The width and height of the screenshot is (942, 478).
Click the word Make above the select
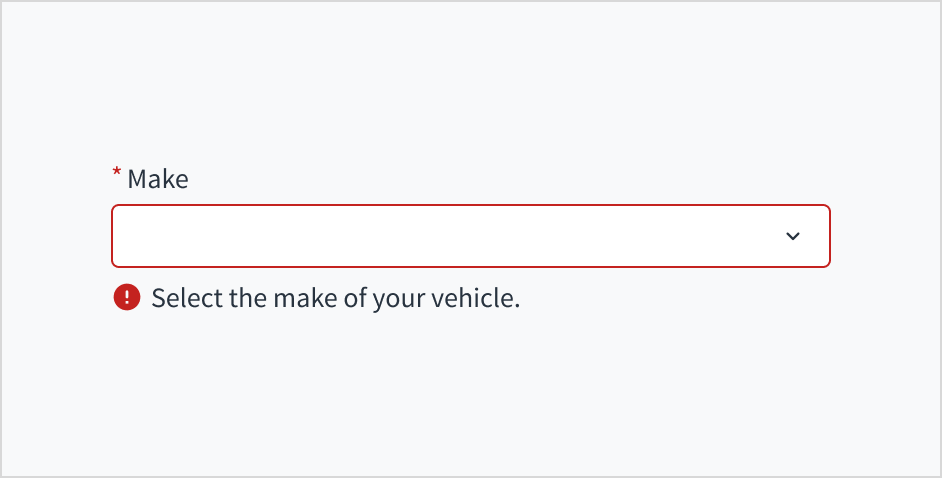[157, 179]
